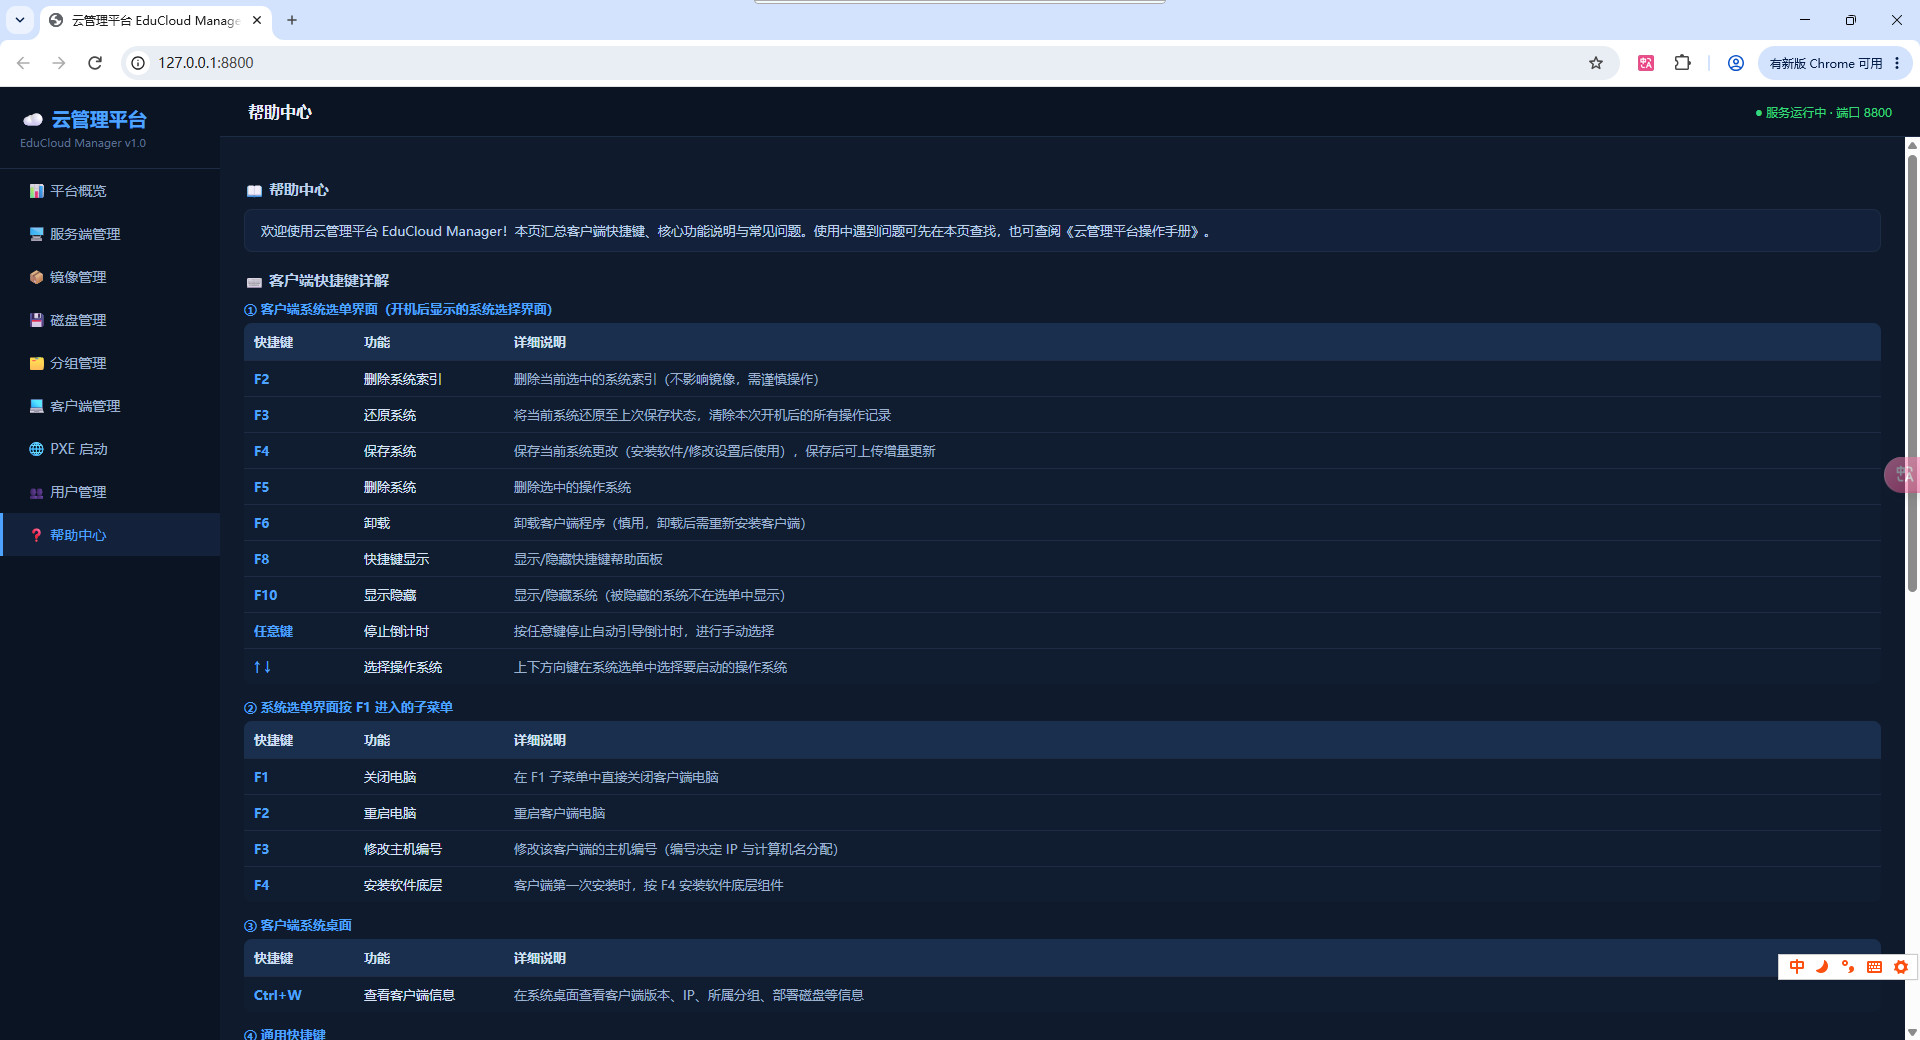Select the 云管理平台 EduCloud Manager tab
1920x1040 pixels.
(x=155, y=20)
